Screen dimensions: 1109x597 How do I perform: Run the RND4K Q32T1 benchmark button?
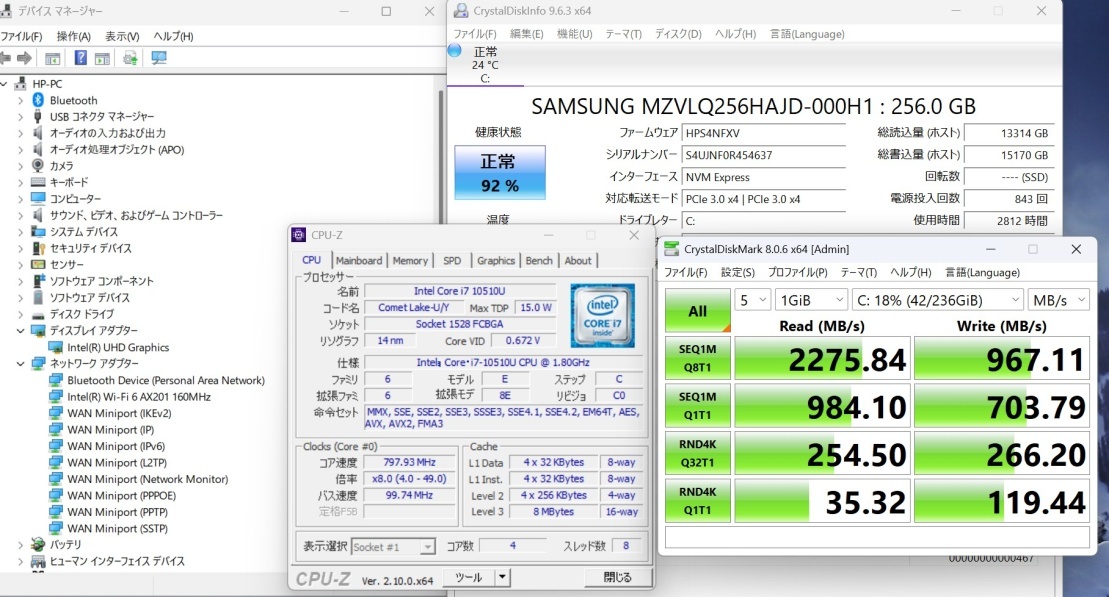[697, 453]
